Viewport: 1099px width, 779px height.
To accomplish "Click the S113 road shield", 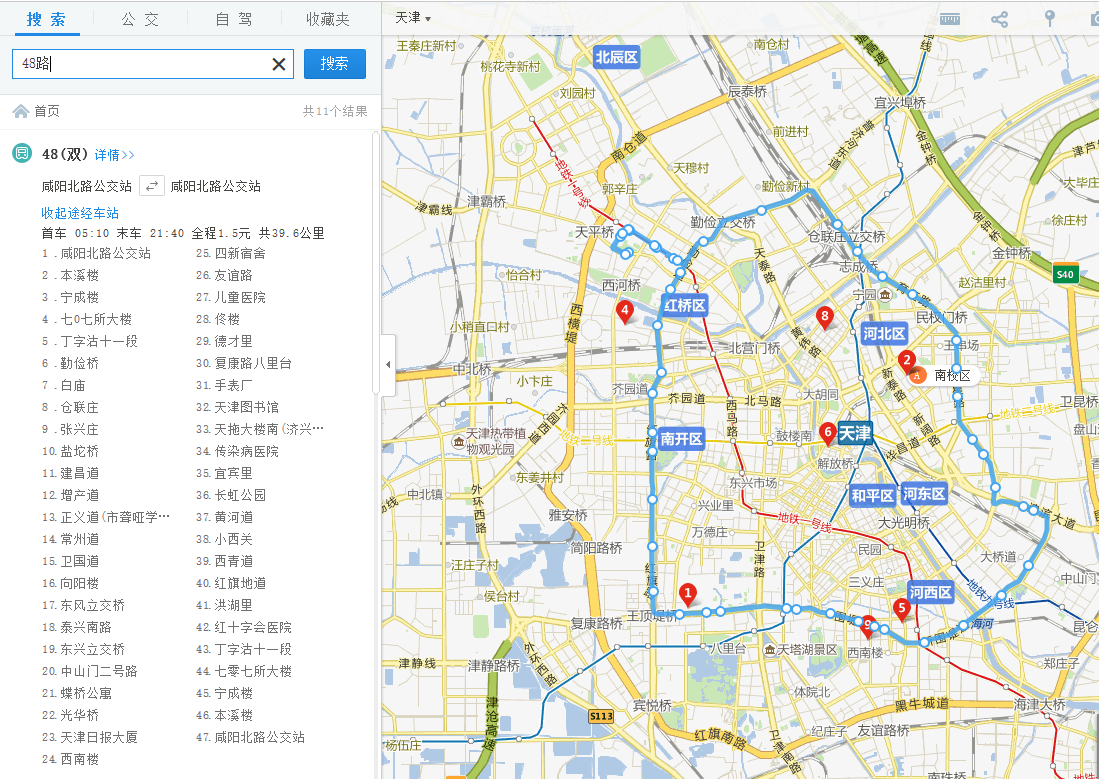I will coord(601,716).
